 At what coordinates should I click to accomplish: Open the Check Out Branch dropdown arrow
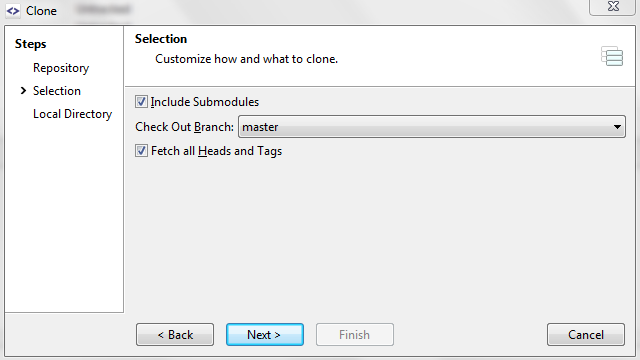(617, 127)
